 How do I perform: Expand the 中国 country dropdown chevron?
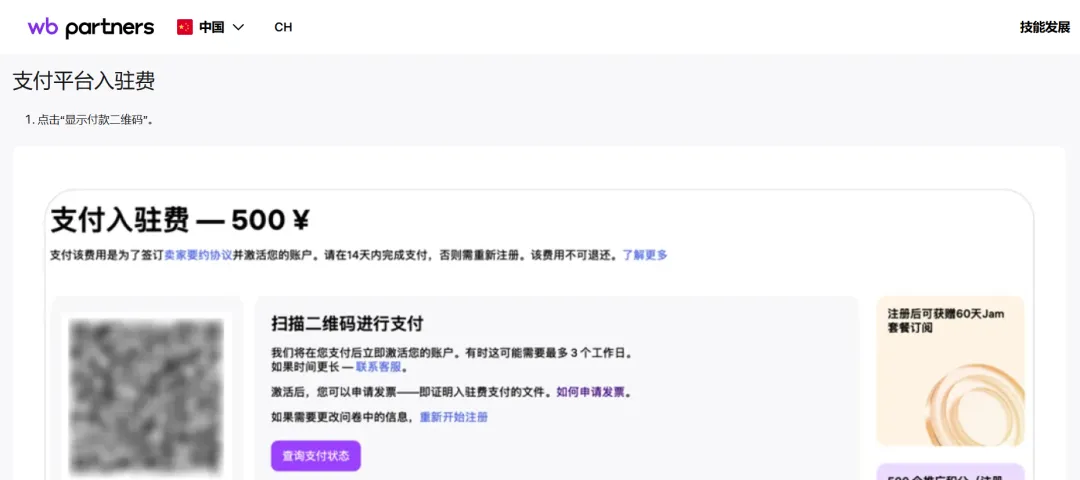click(238, 28)
